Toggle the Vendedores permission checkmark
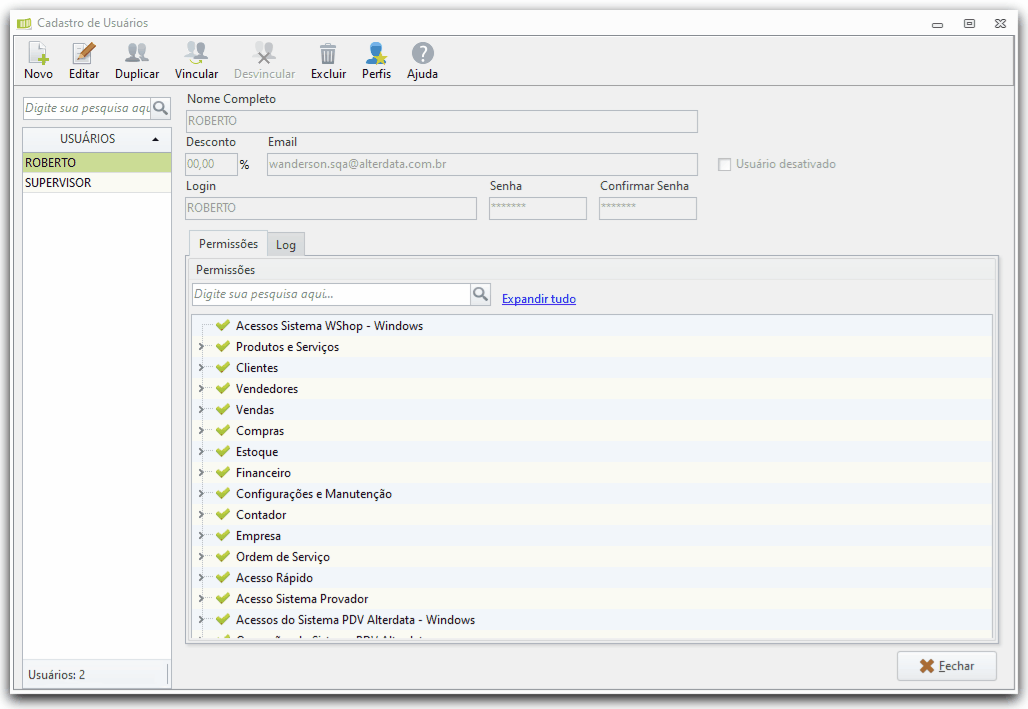The image size is (1028, 709). [223, 388]
